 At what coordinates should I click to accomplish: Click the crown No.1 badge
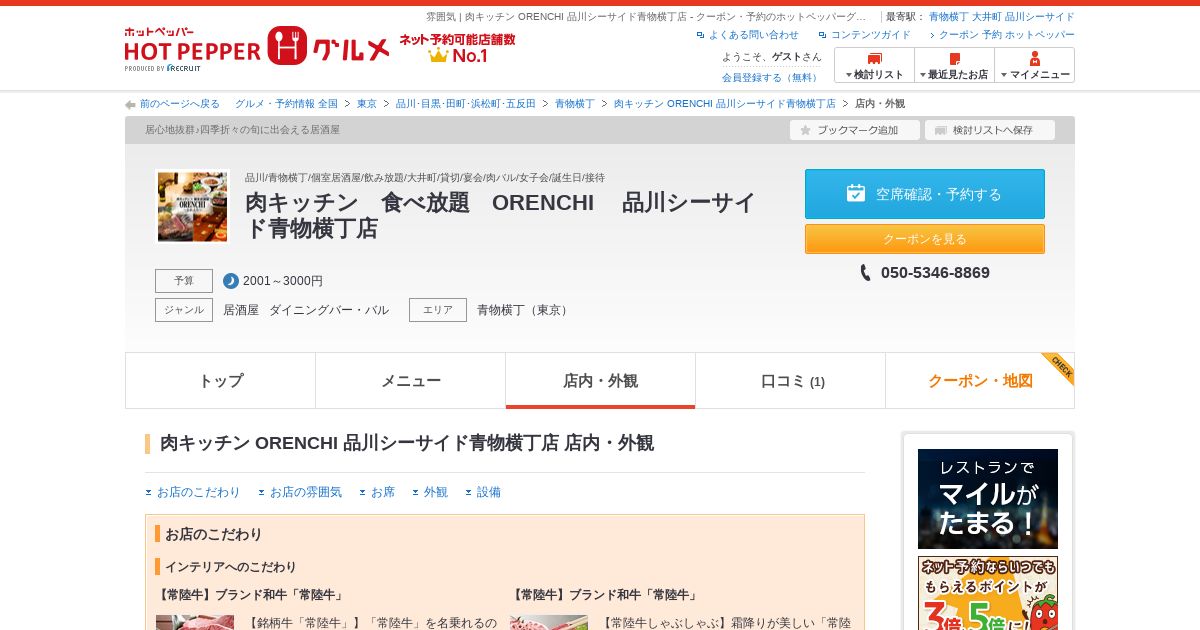pos(457,49)
